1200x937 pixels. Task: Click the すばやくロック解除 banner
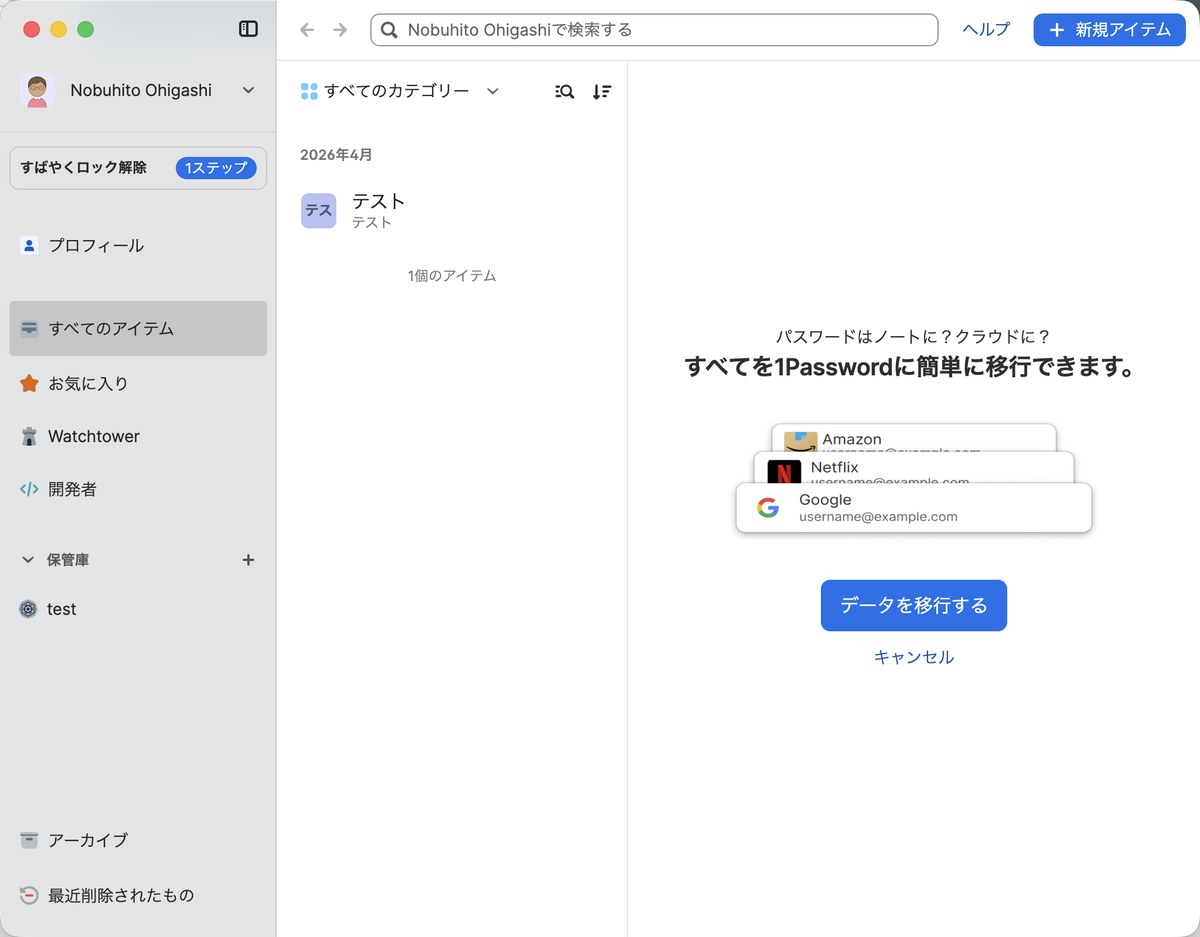(x=138, y=168)
